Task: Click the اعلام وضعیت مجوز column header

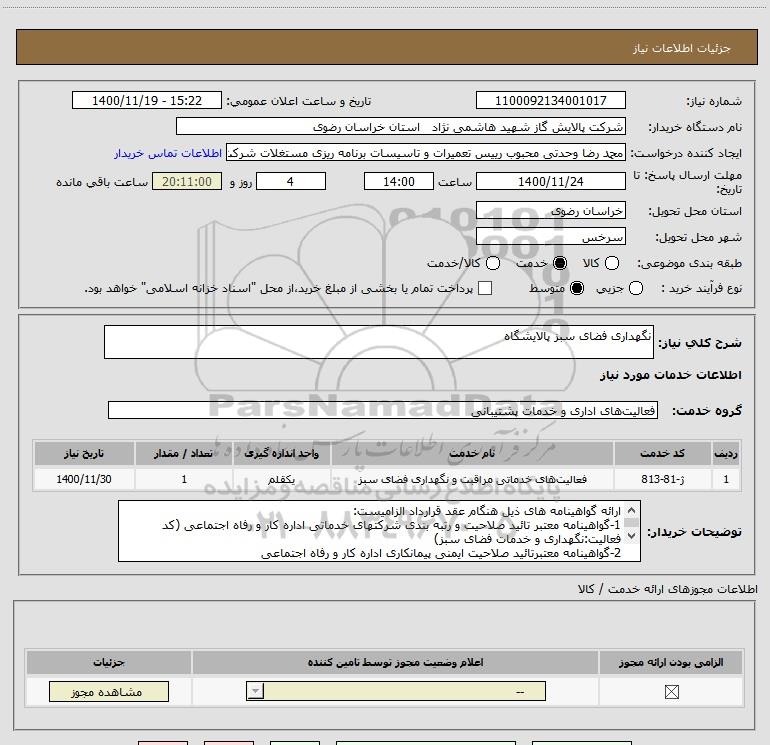Action: [395, 662]
